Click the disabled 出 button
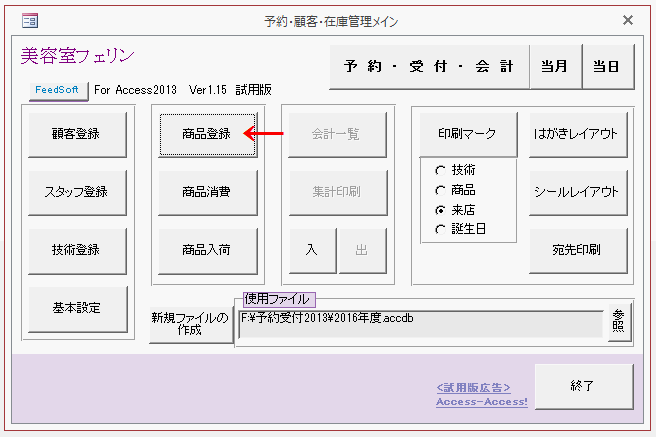 coord(362,250)
